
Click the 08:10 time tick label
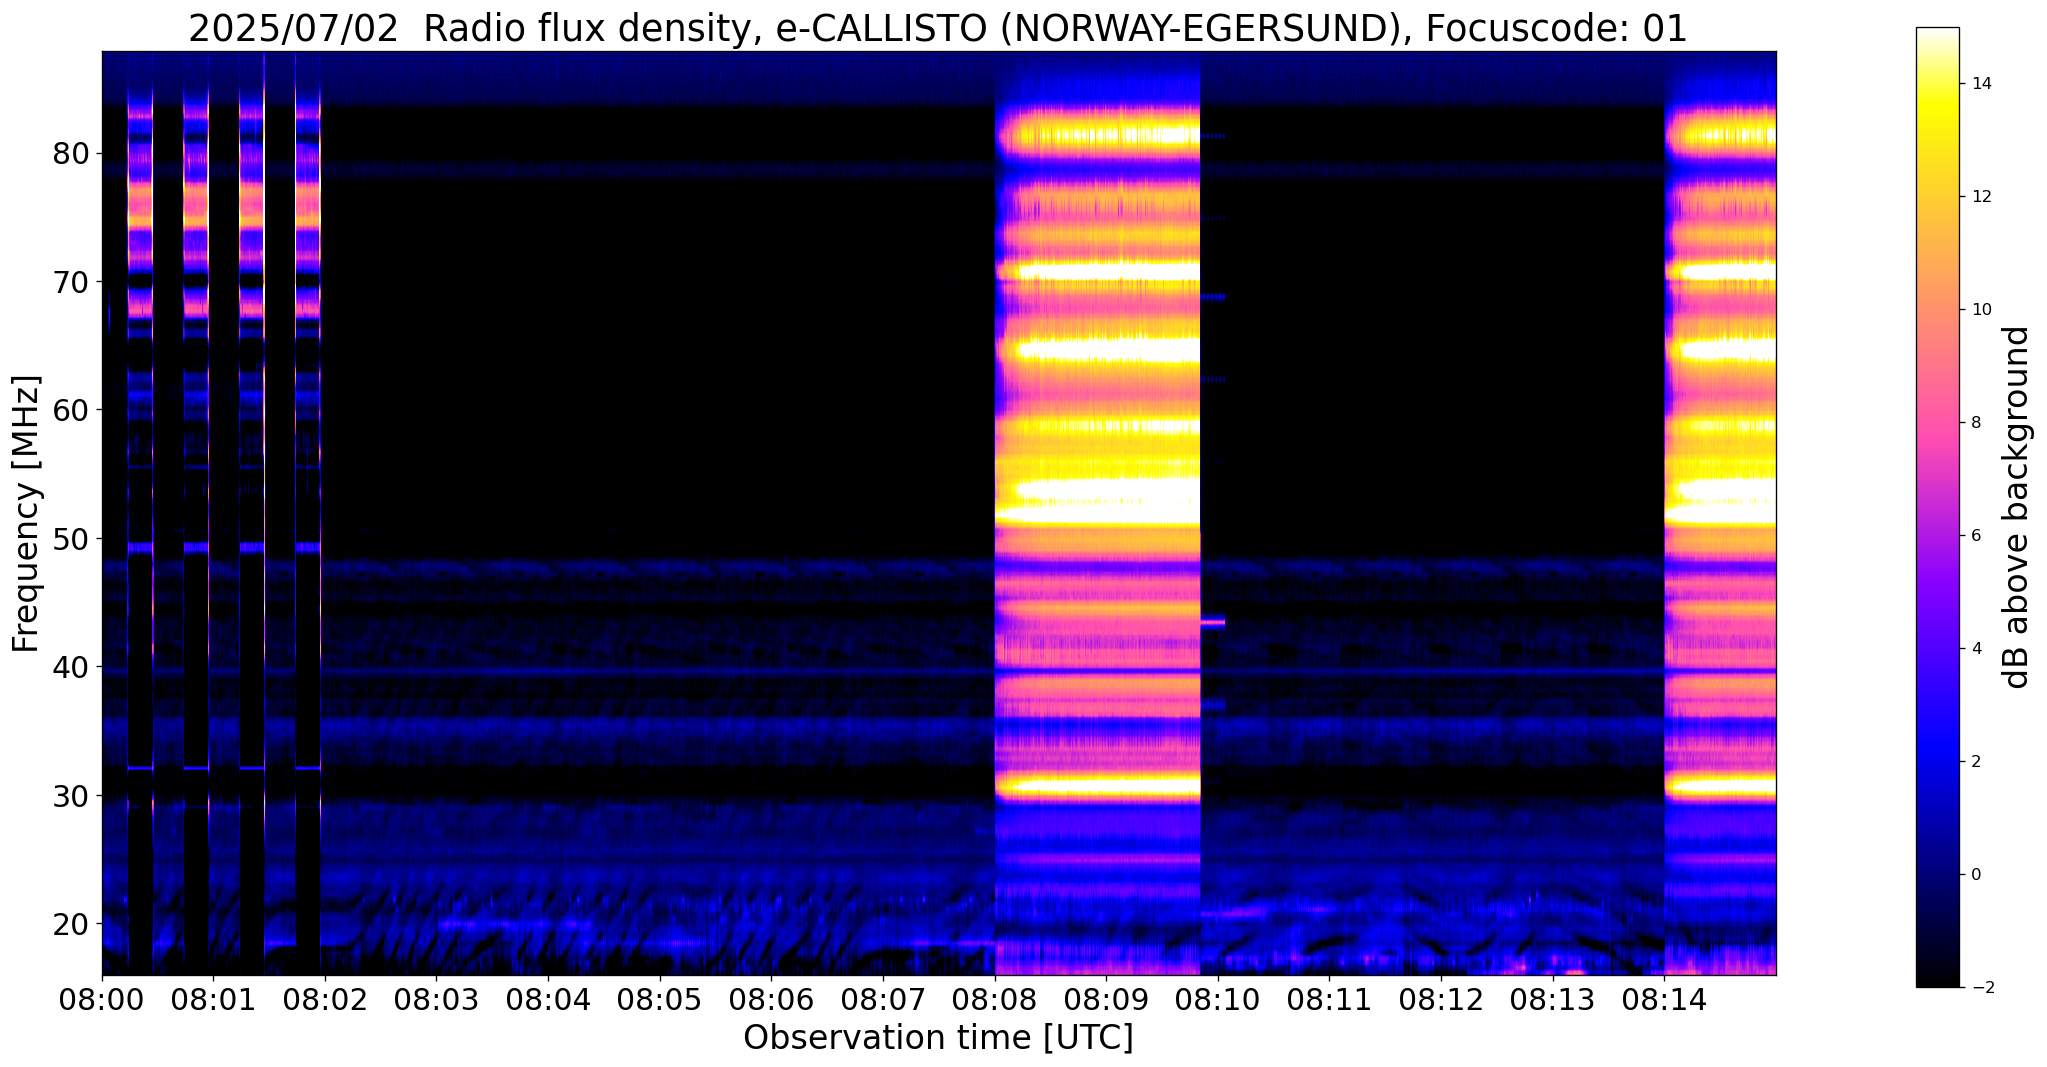(x=1218, y=998)
